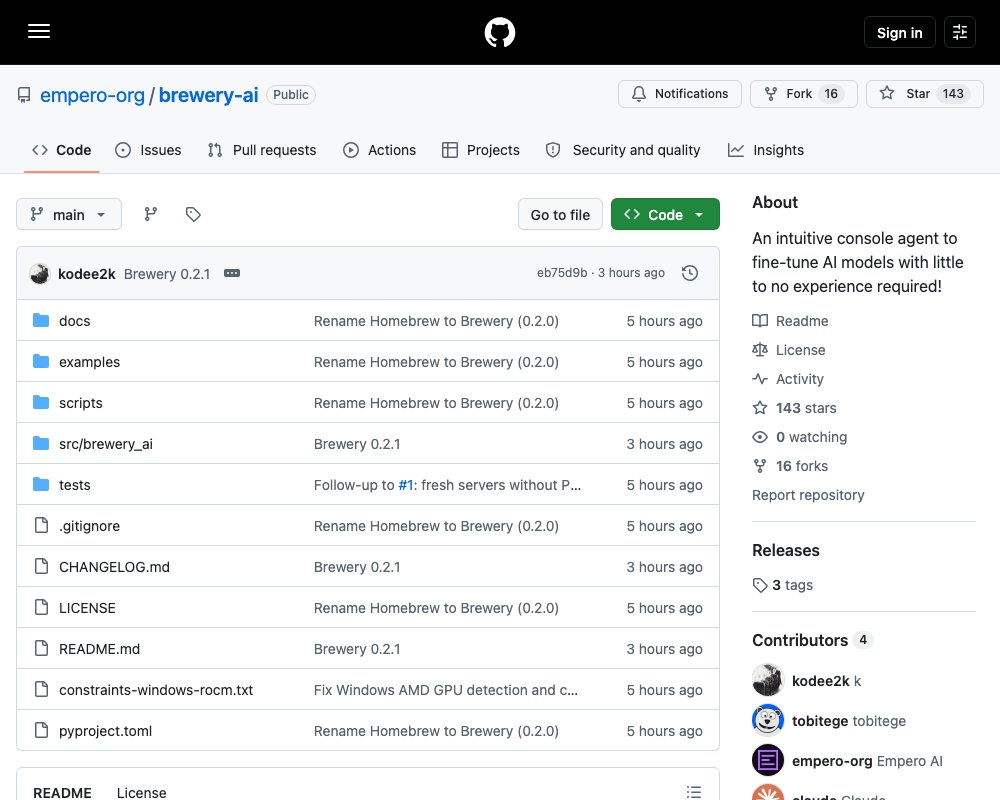1000x800 pixels.
Task: Switch to the Insights tab
Action: pyautogui.click(x=766, y=150)
